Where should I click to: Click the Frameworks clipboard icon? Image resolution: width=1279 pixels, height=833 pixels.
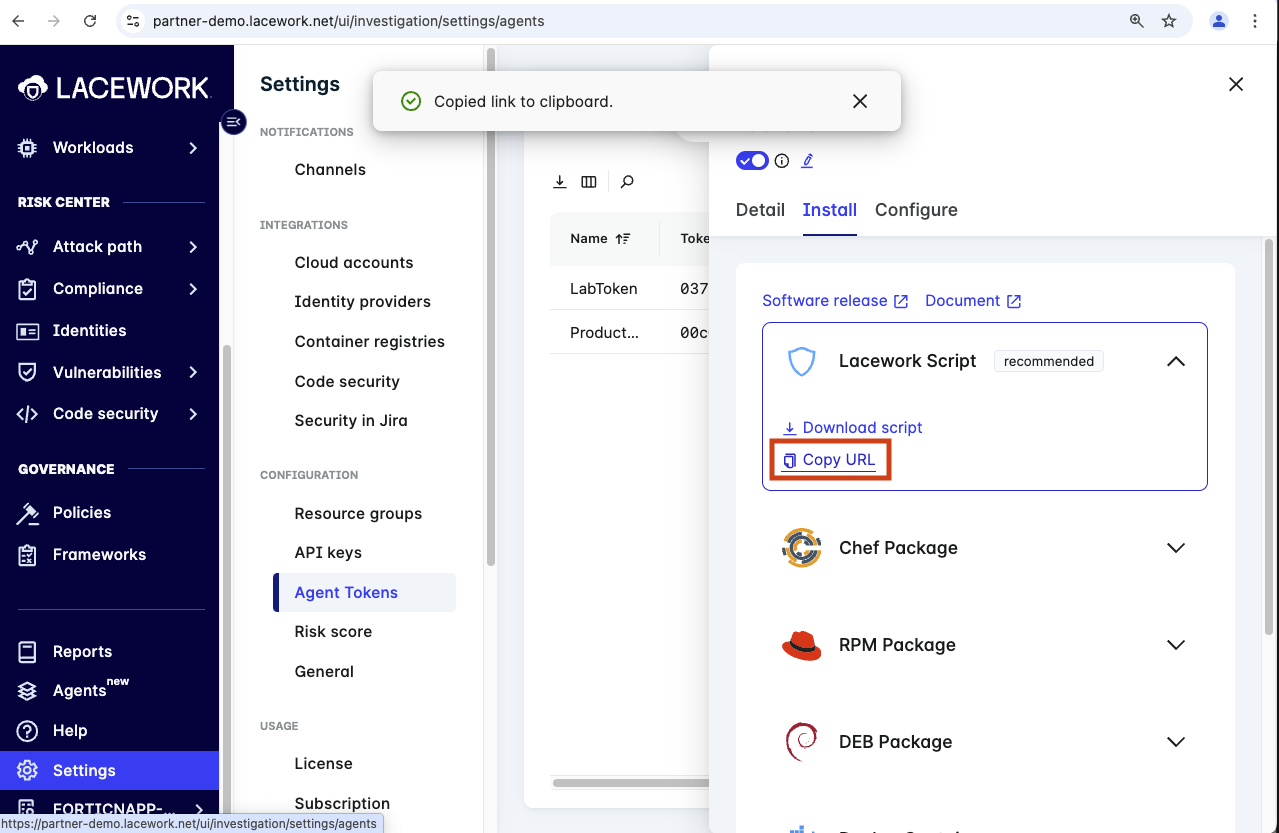coord(28,555)
